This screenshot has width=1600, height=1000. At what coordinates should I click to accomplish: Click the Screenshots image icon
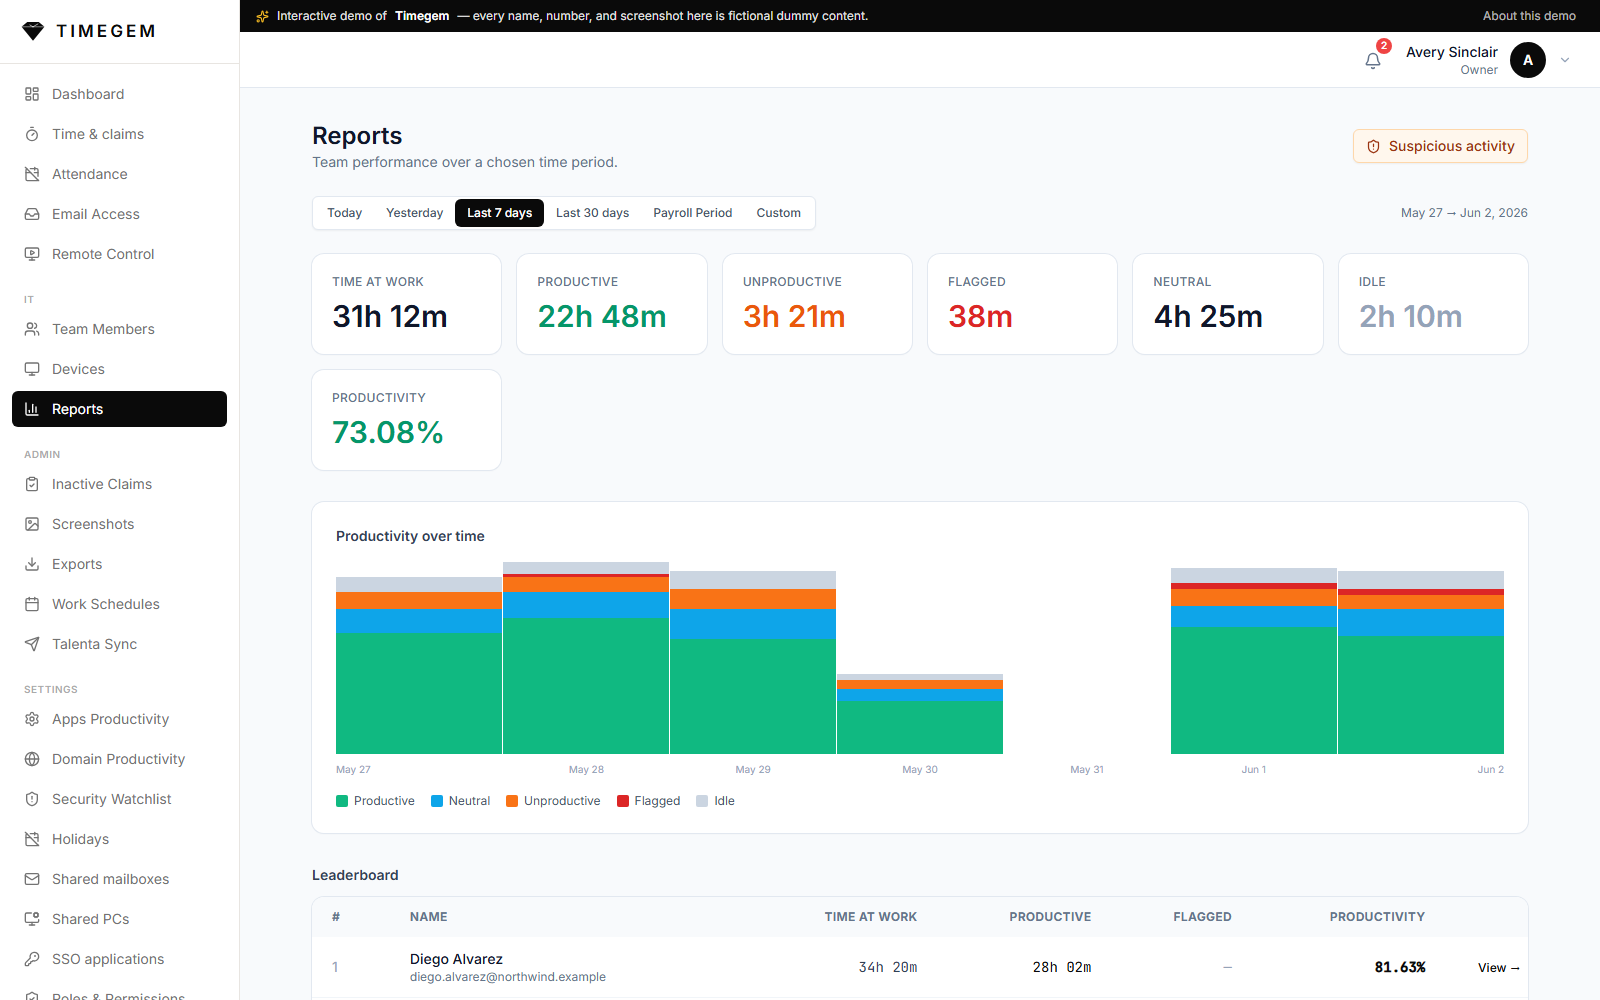point(32,524)
